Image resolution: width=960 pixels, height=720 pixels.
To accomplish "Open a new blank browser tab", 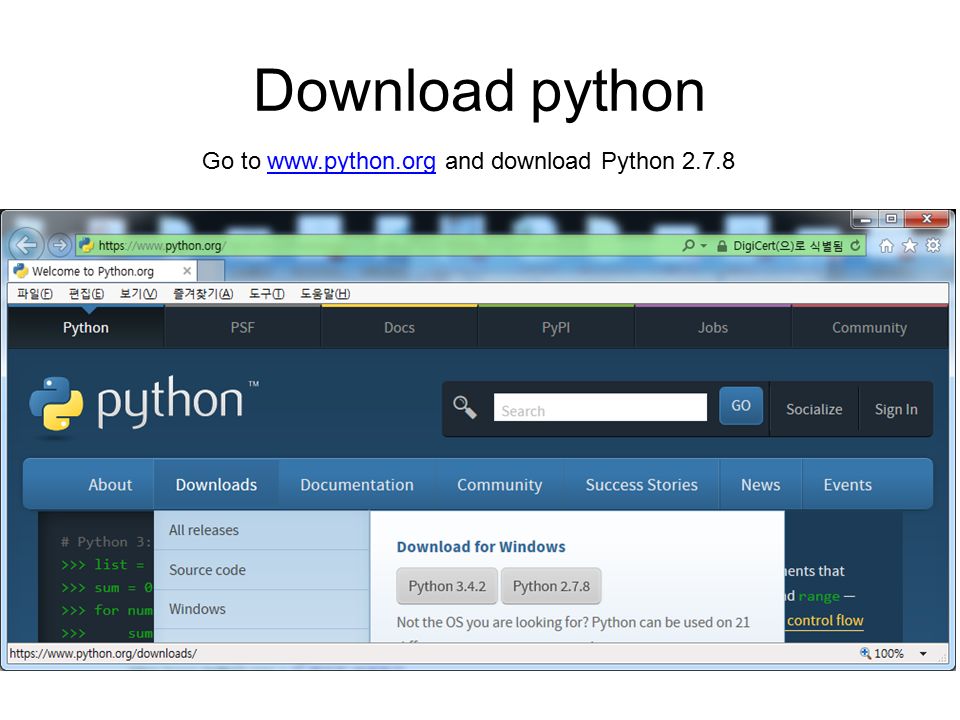I will pyautogui.click(x=211, y=271).
